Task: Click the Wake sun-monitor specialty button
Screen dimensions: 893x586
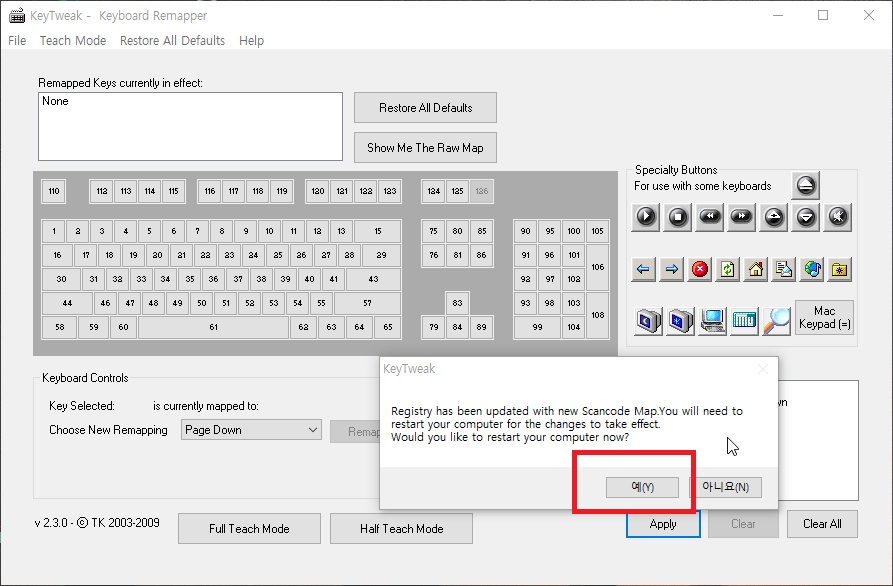Action: point(680,320)
